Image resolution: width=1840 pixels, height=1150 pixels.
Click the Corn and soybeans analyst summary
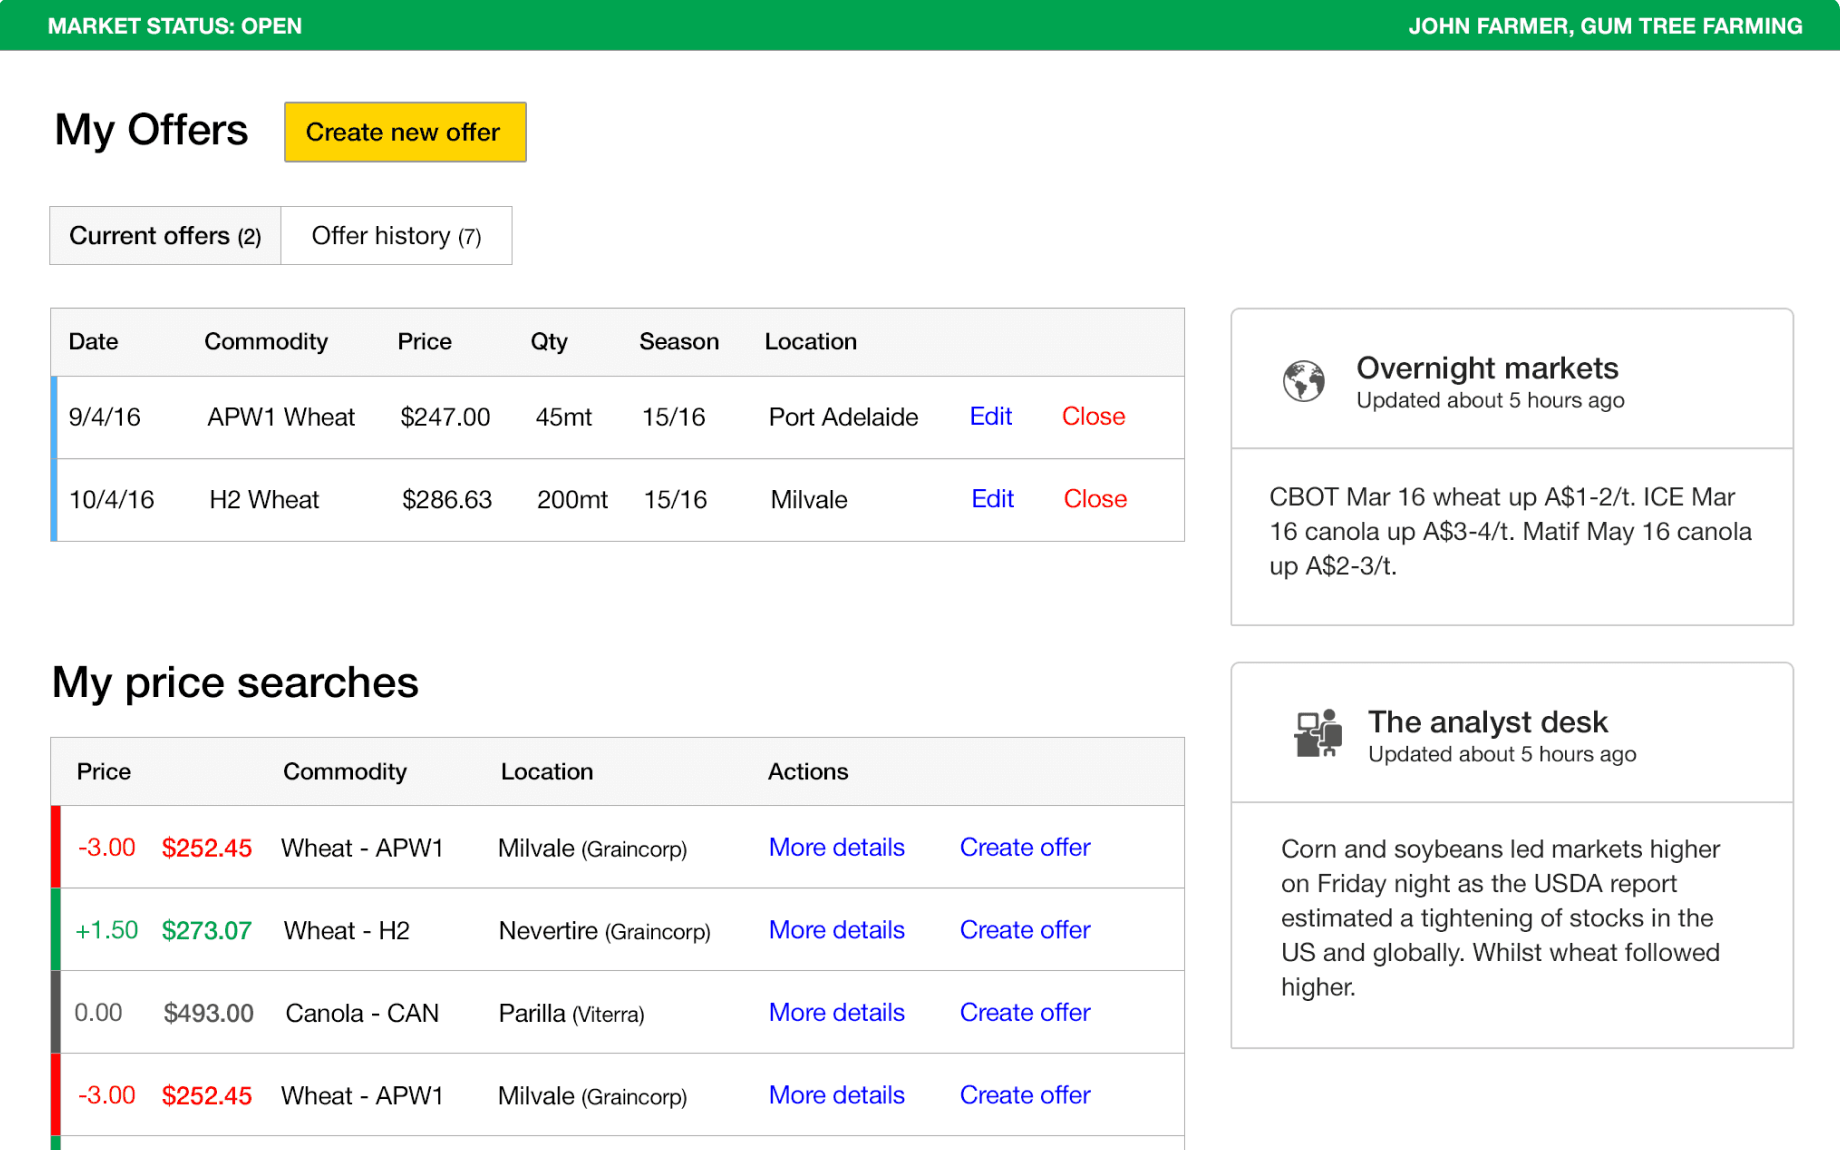(x=1500, y=918)
